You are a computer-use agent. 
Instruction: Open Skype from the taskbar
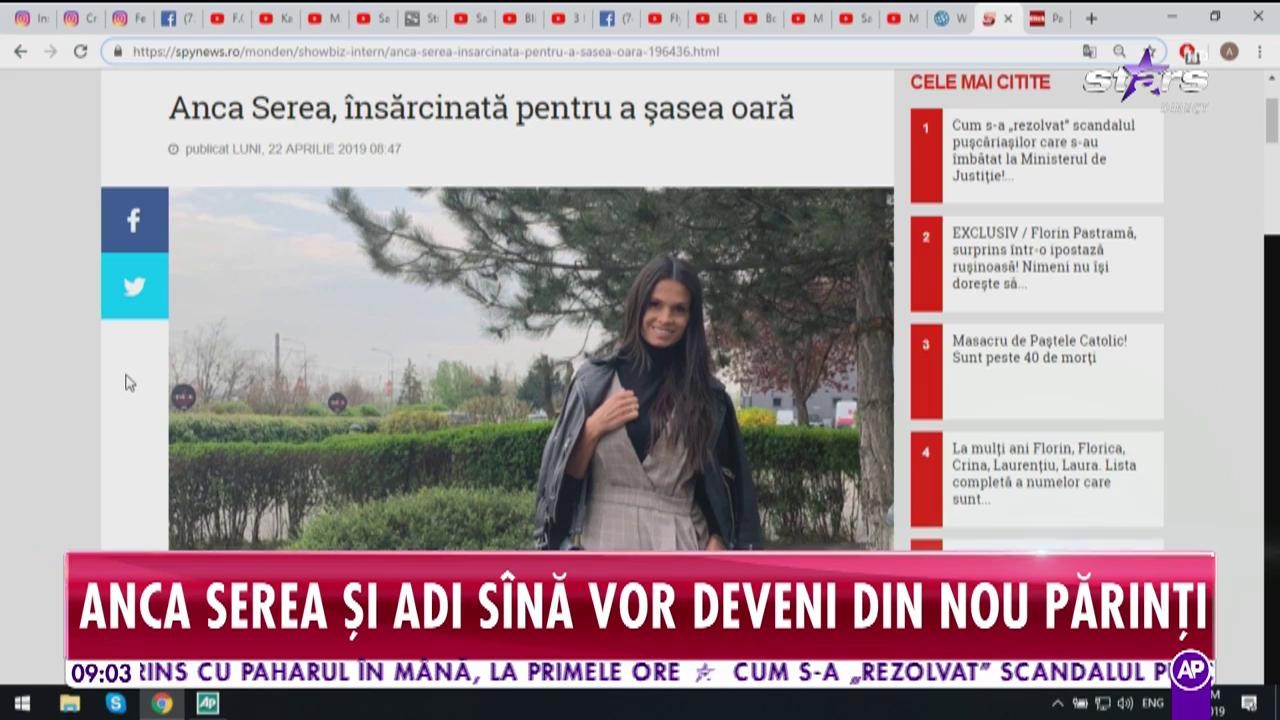(116, 703)
